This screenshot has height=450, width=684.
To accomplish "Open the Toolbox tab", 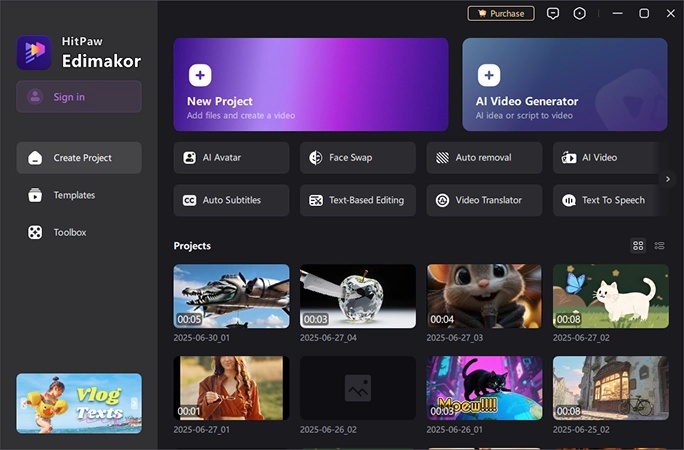I will tap(79, 232).
